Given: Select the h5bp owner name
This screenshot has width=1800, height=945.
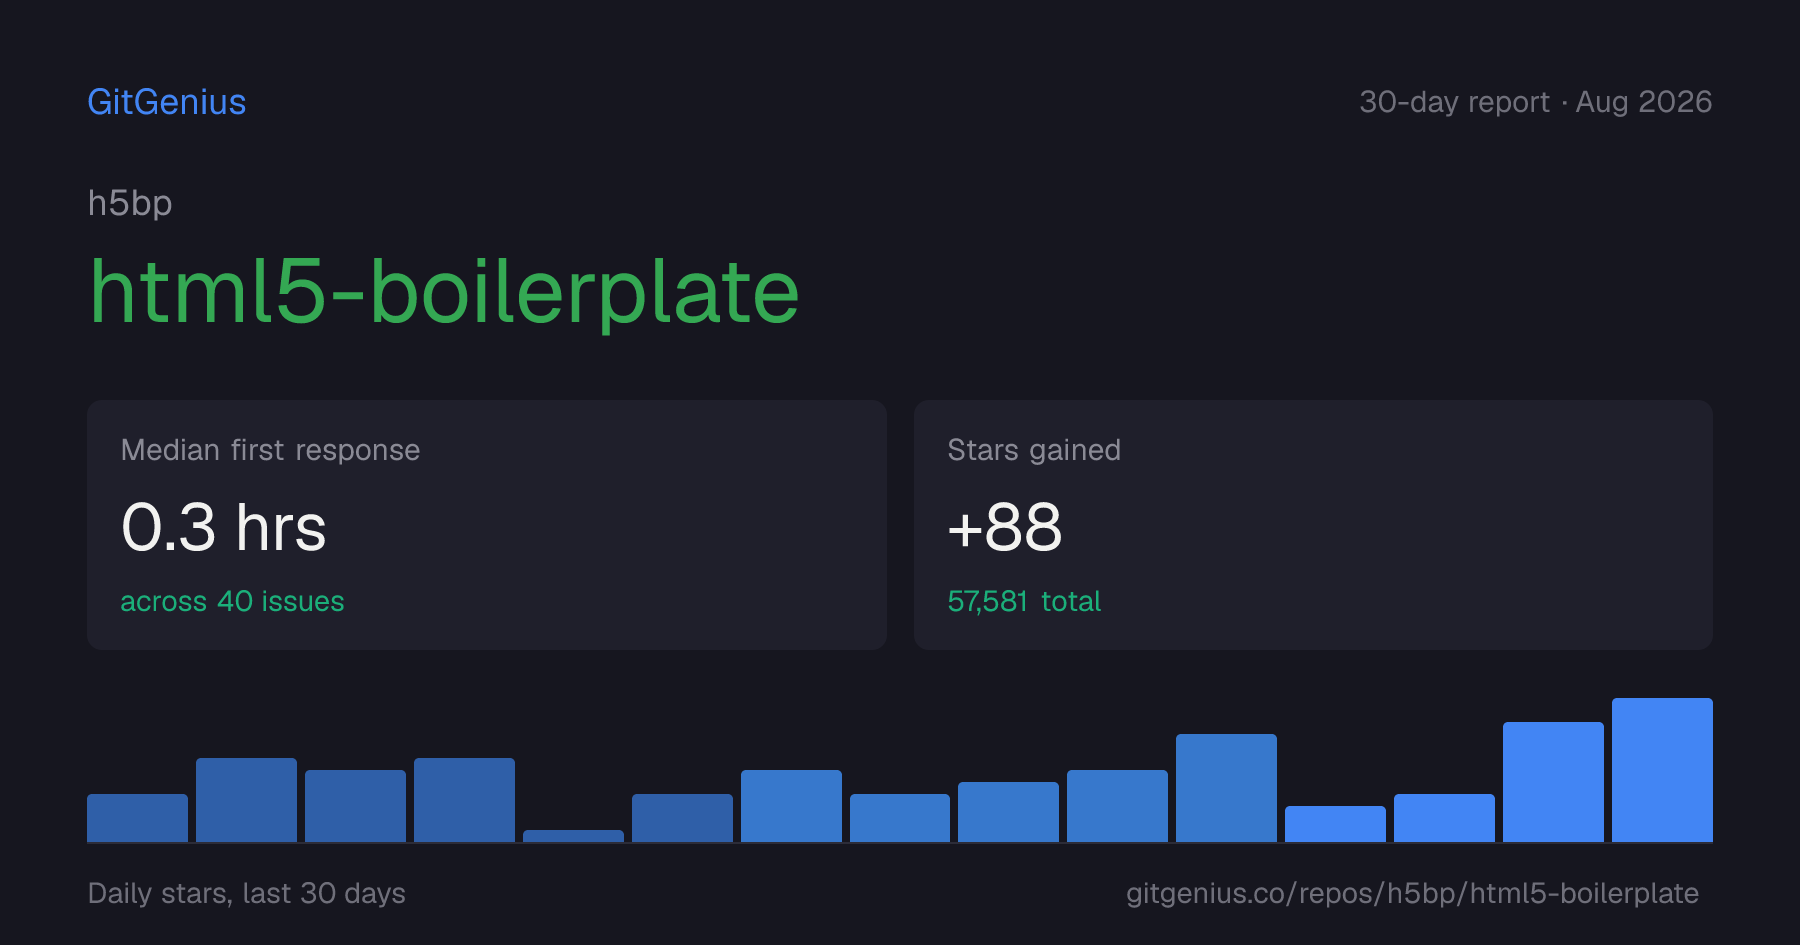Looking at the screenshot, I should 130,203.
